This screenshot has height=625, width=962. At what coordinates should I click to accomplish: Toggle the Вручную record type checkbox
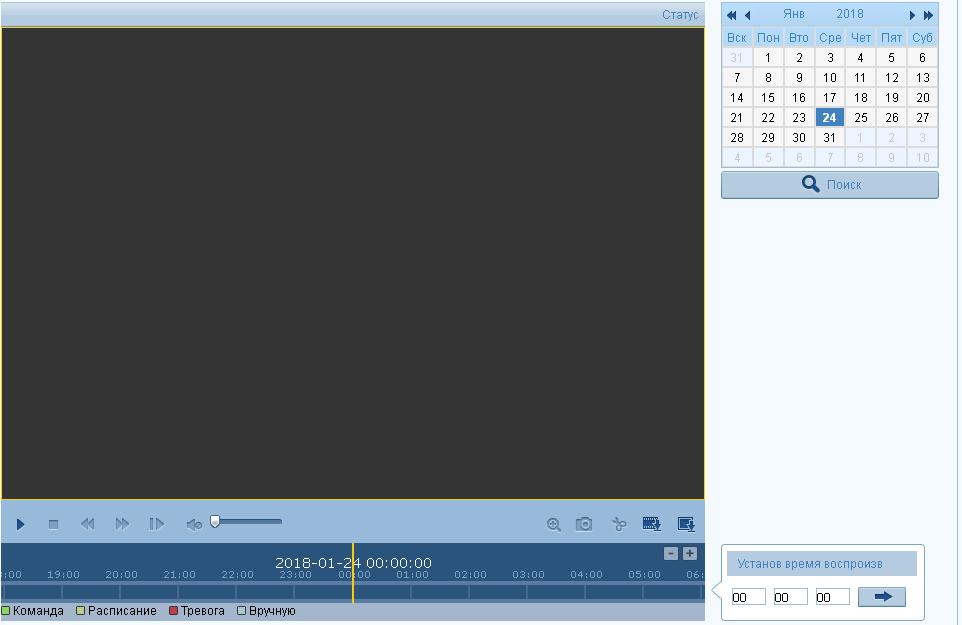click(241, 611)
